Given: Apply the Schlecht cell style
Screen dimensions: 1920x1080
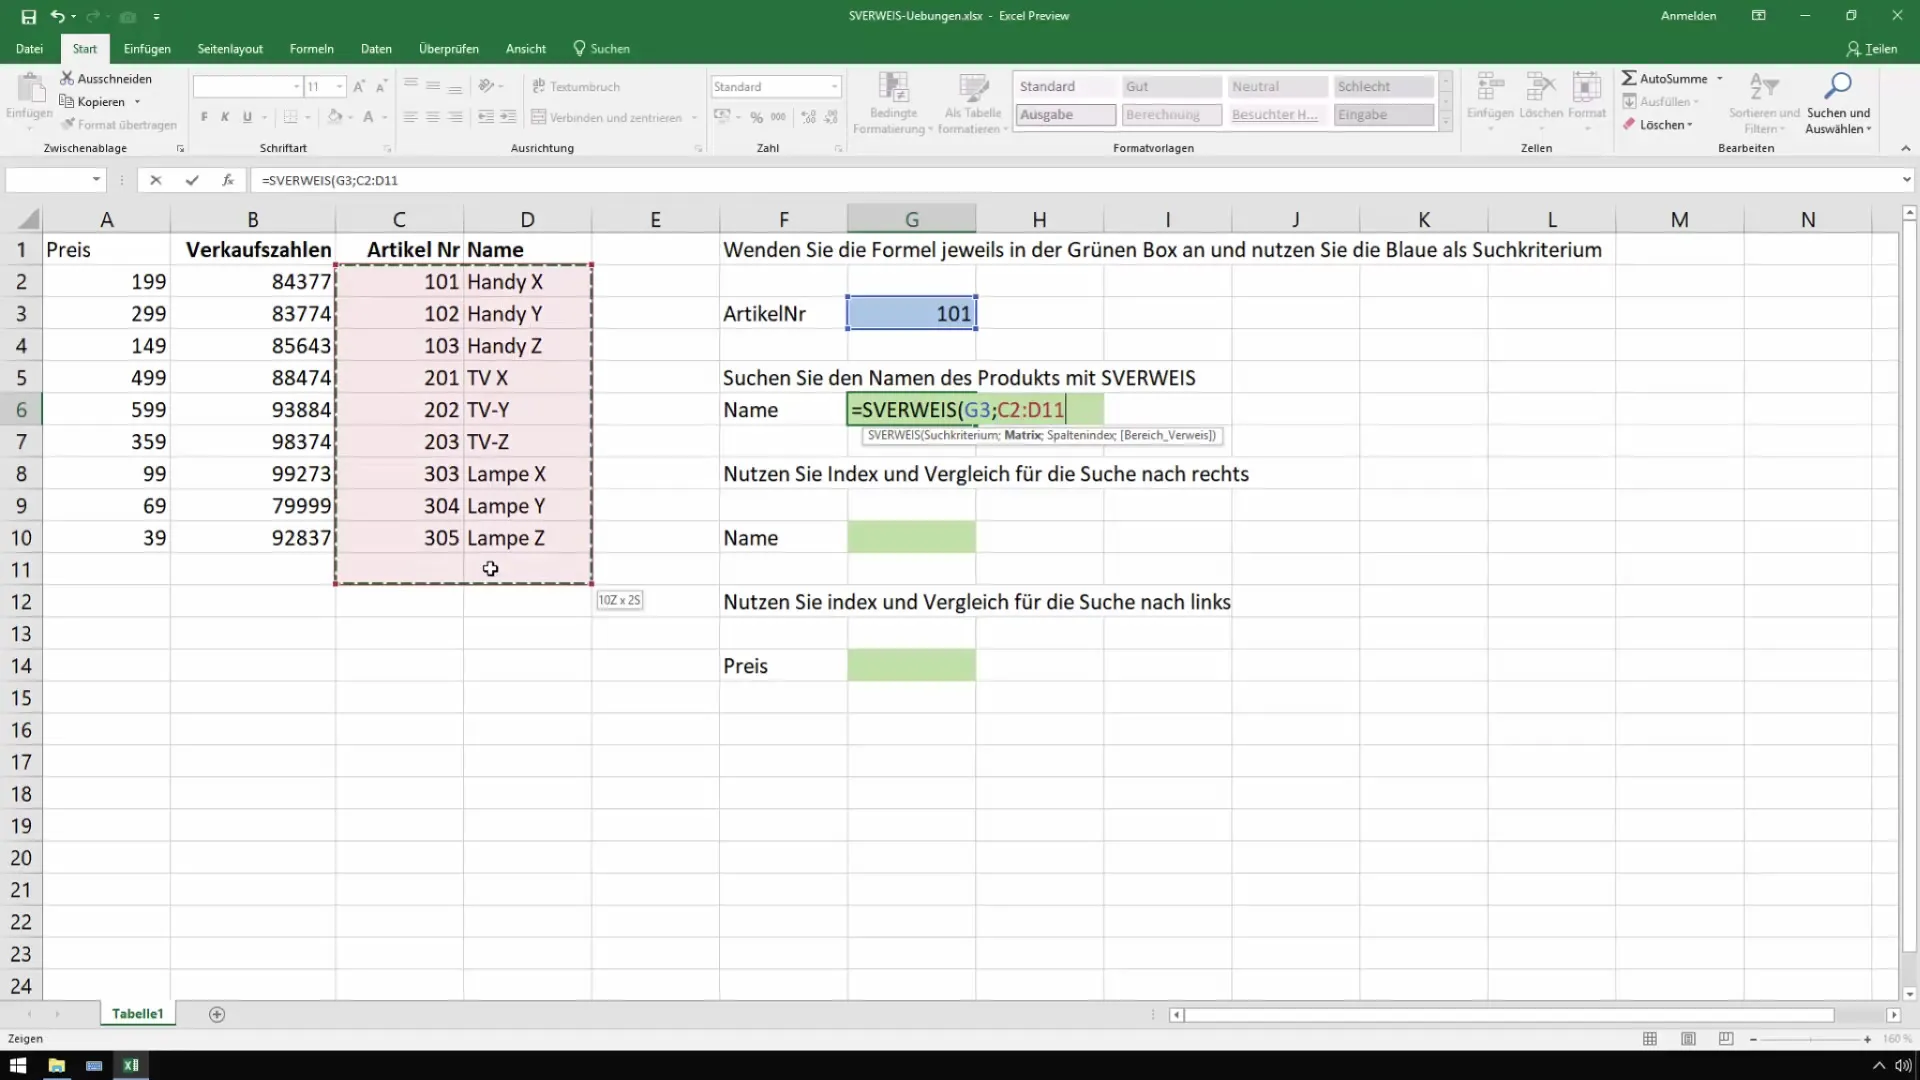Looking at the screenshot, I should (x=1383, y=87).
